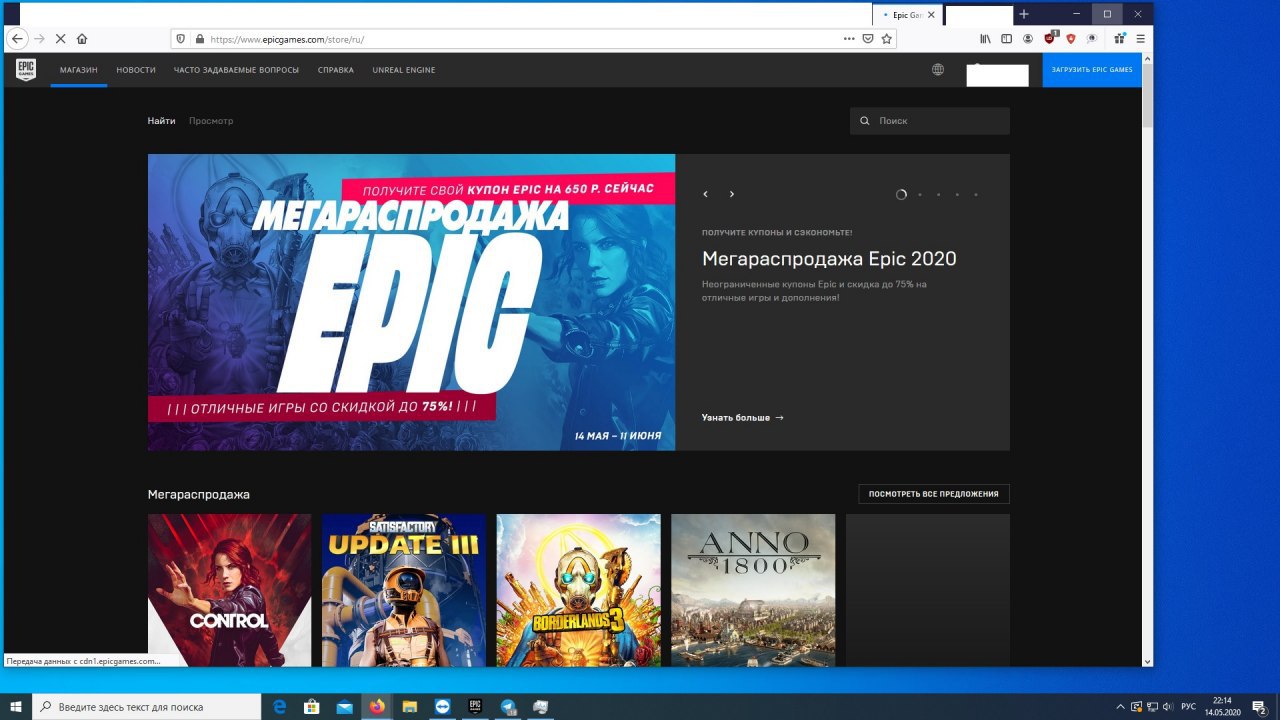The width and height of the screenshot is (1280, 720).
Task: Select the second carousel dot indicator
Action: pyautogui.click(x=920, y=195)
